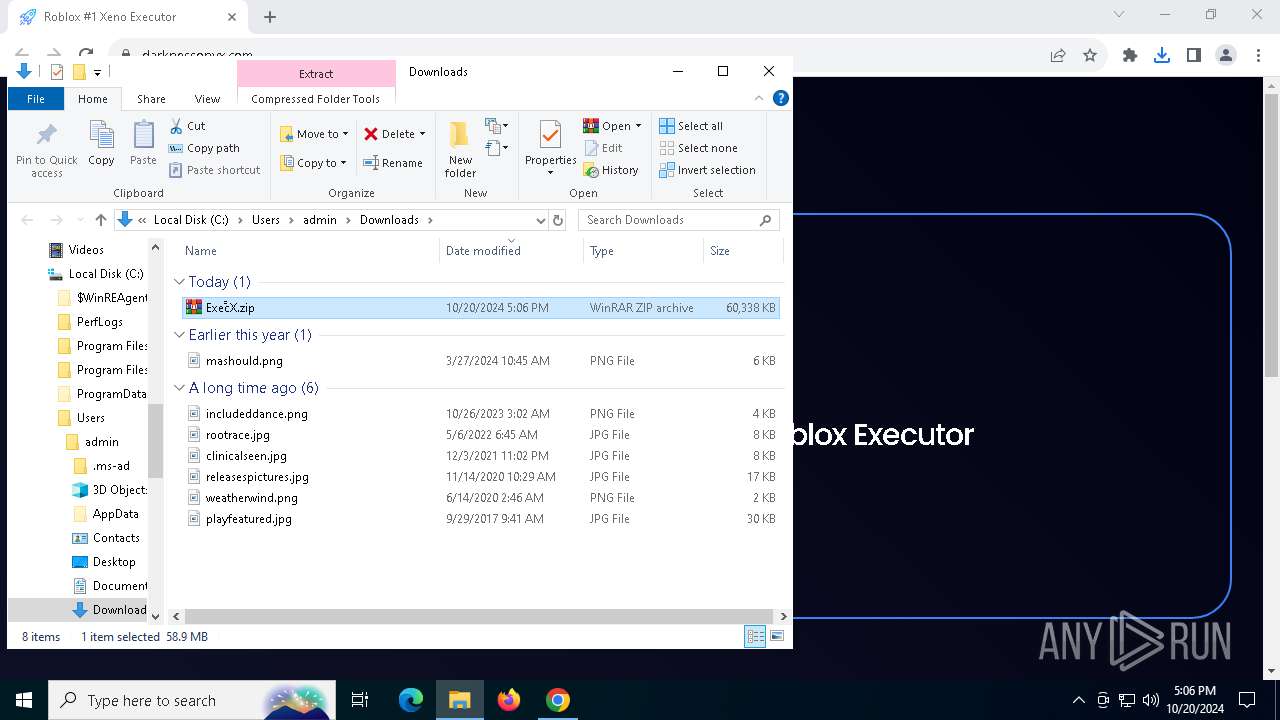Bookmark this page star icon

pyautogui.click(x=1090, y=56)
